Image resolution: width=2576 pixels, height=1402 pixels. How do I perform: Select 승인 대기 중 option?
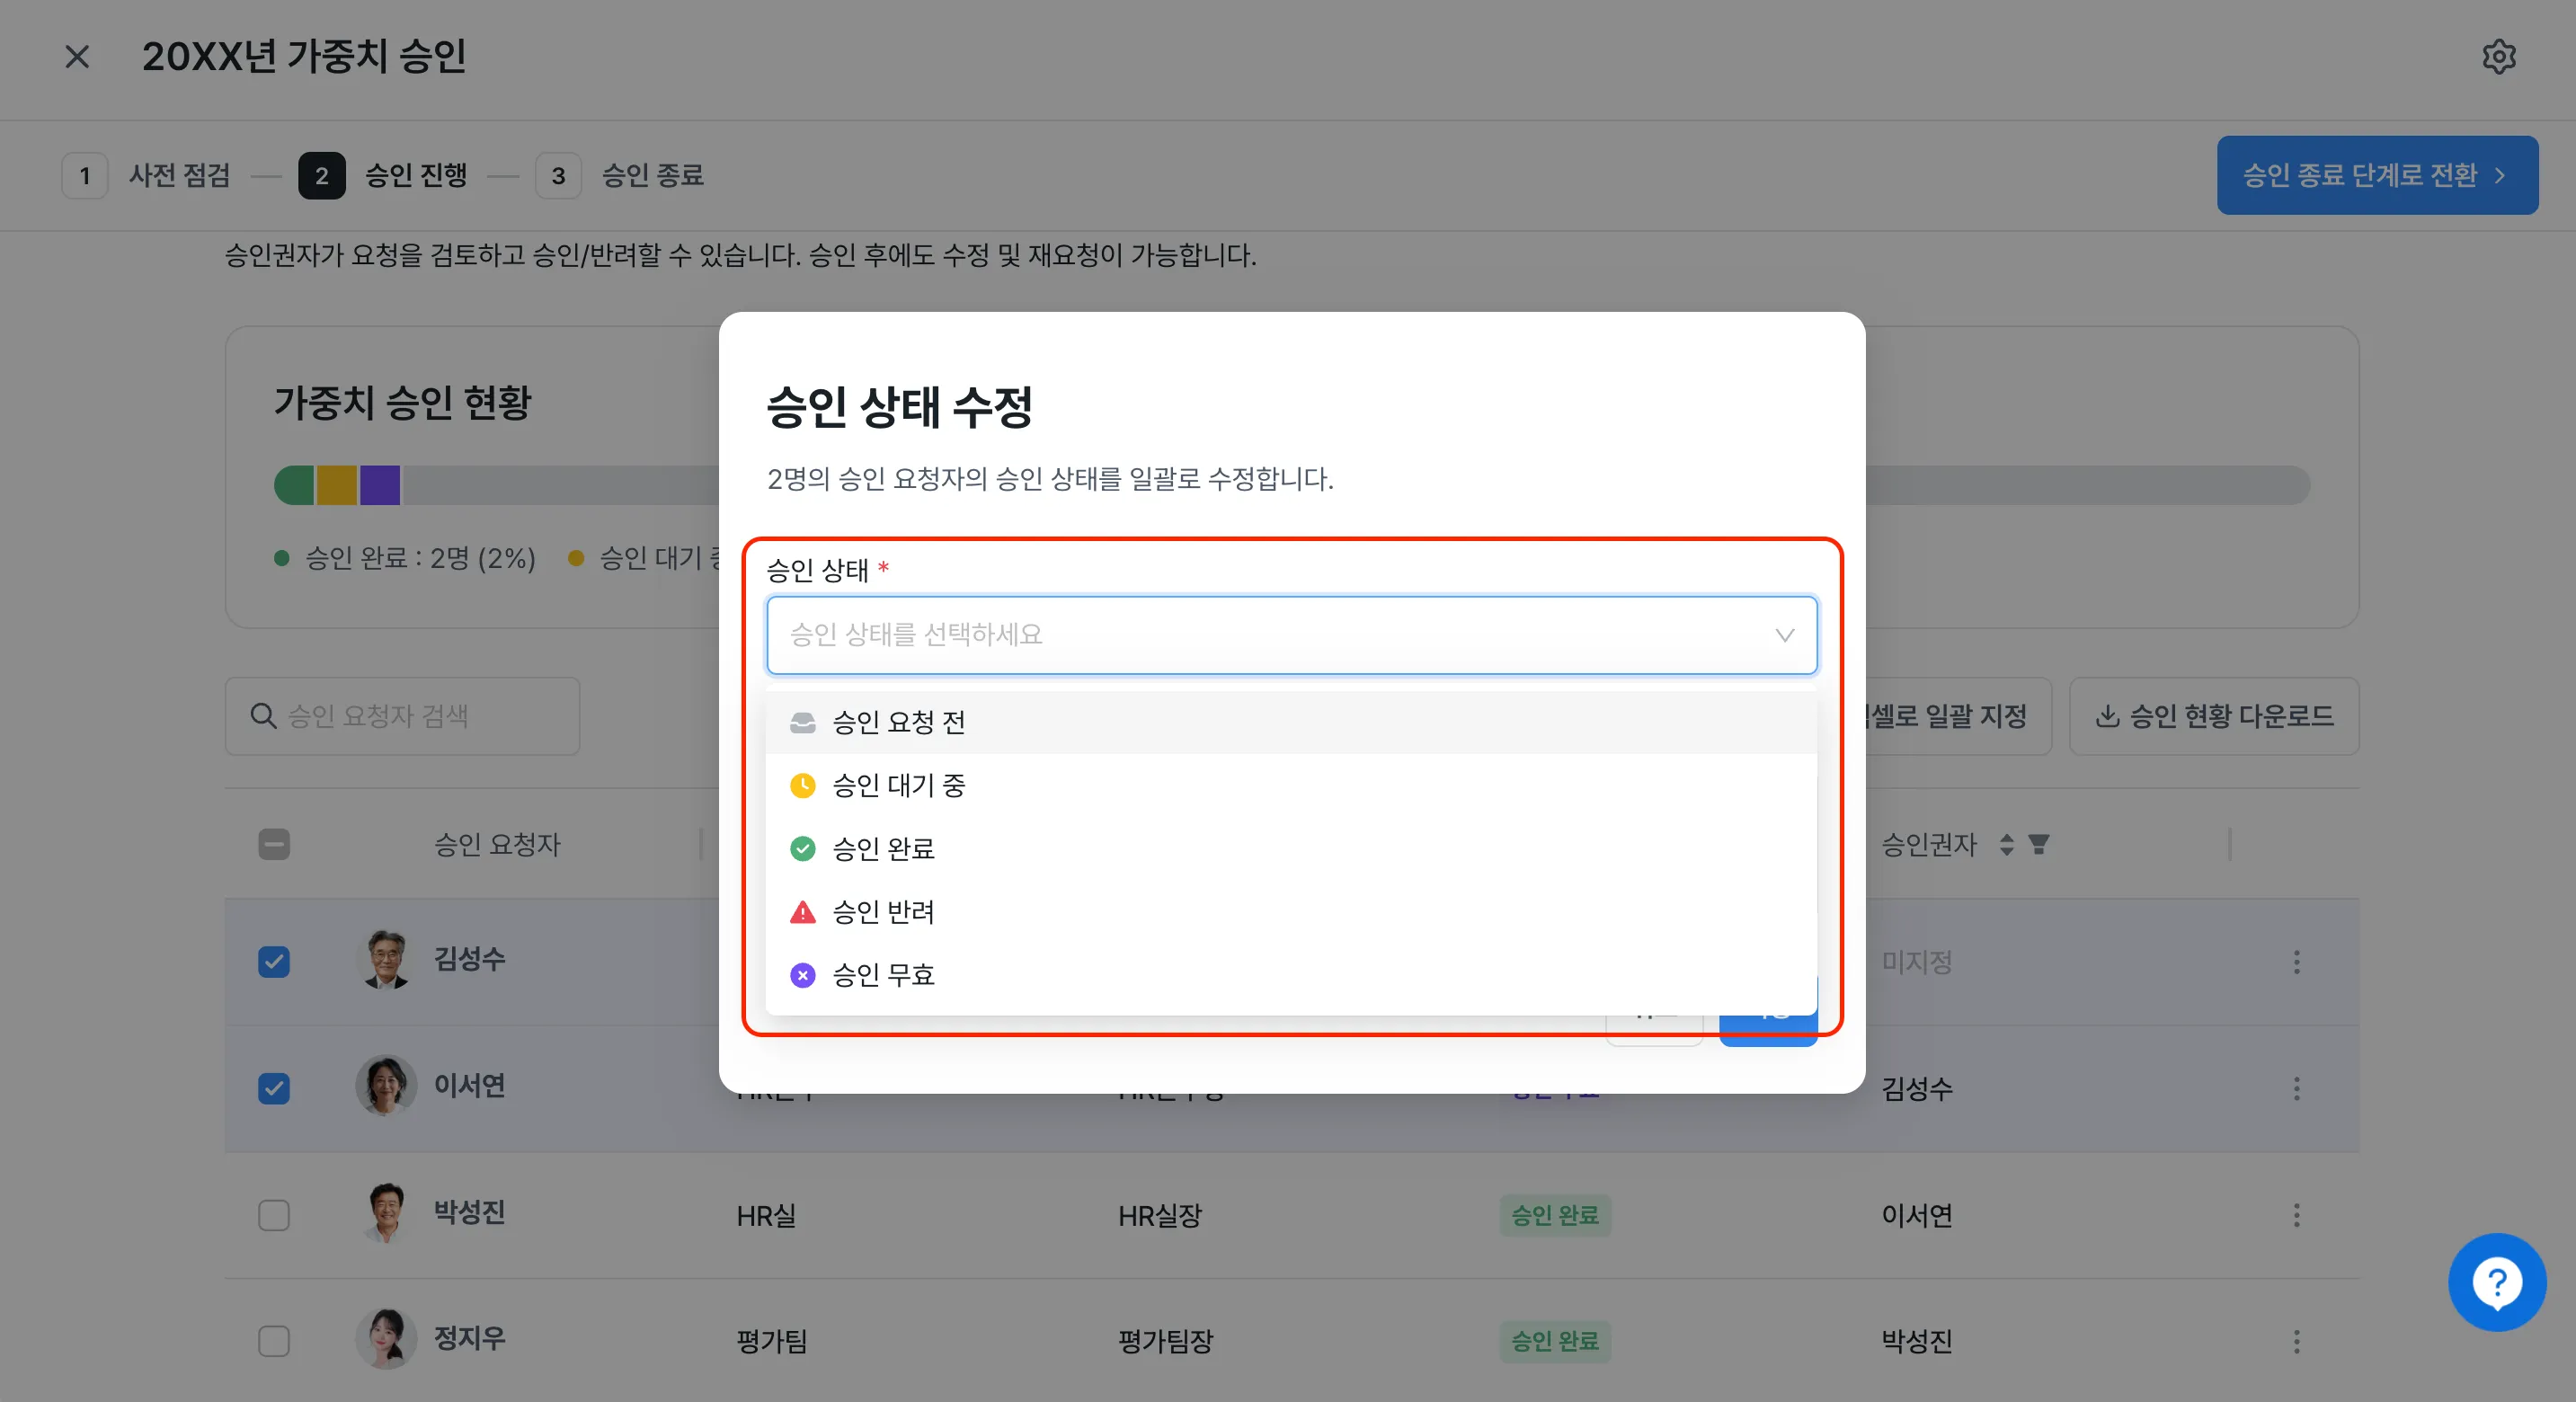1291,786
